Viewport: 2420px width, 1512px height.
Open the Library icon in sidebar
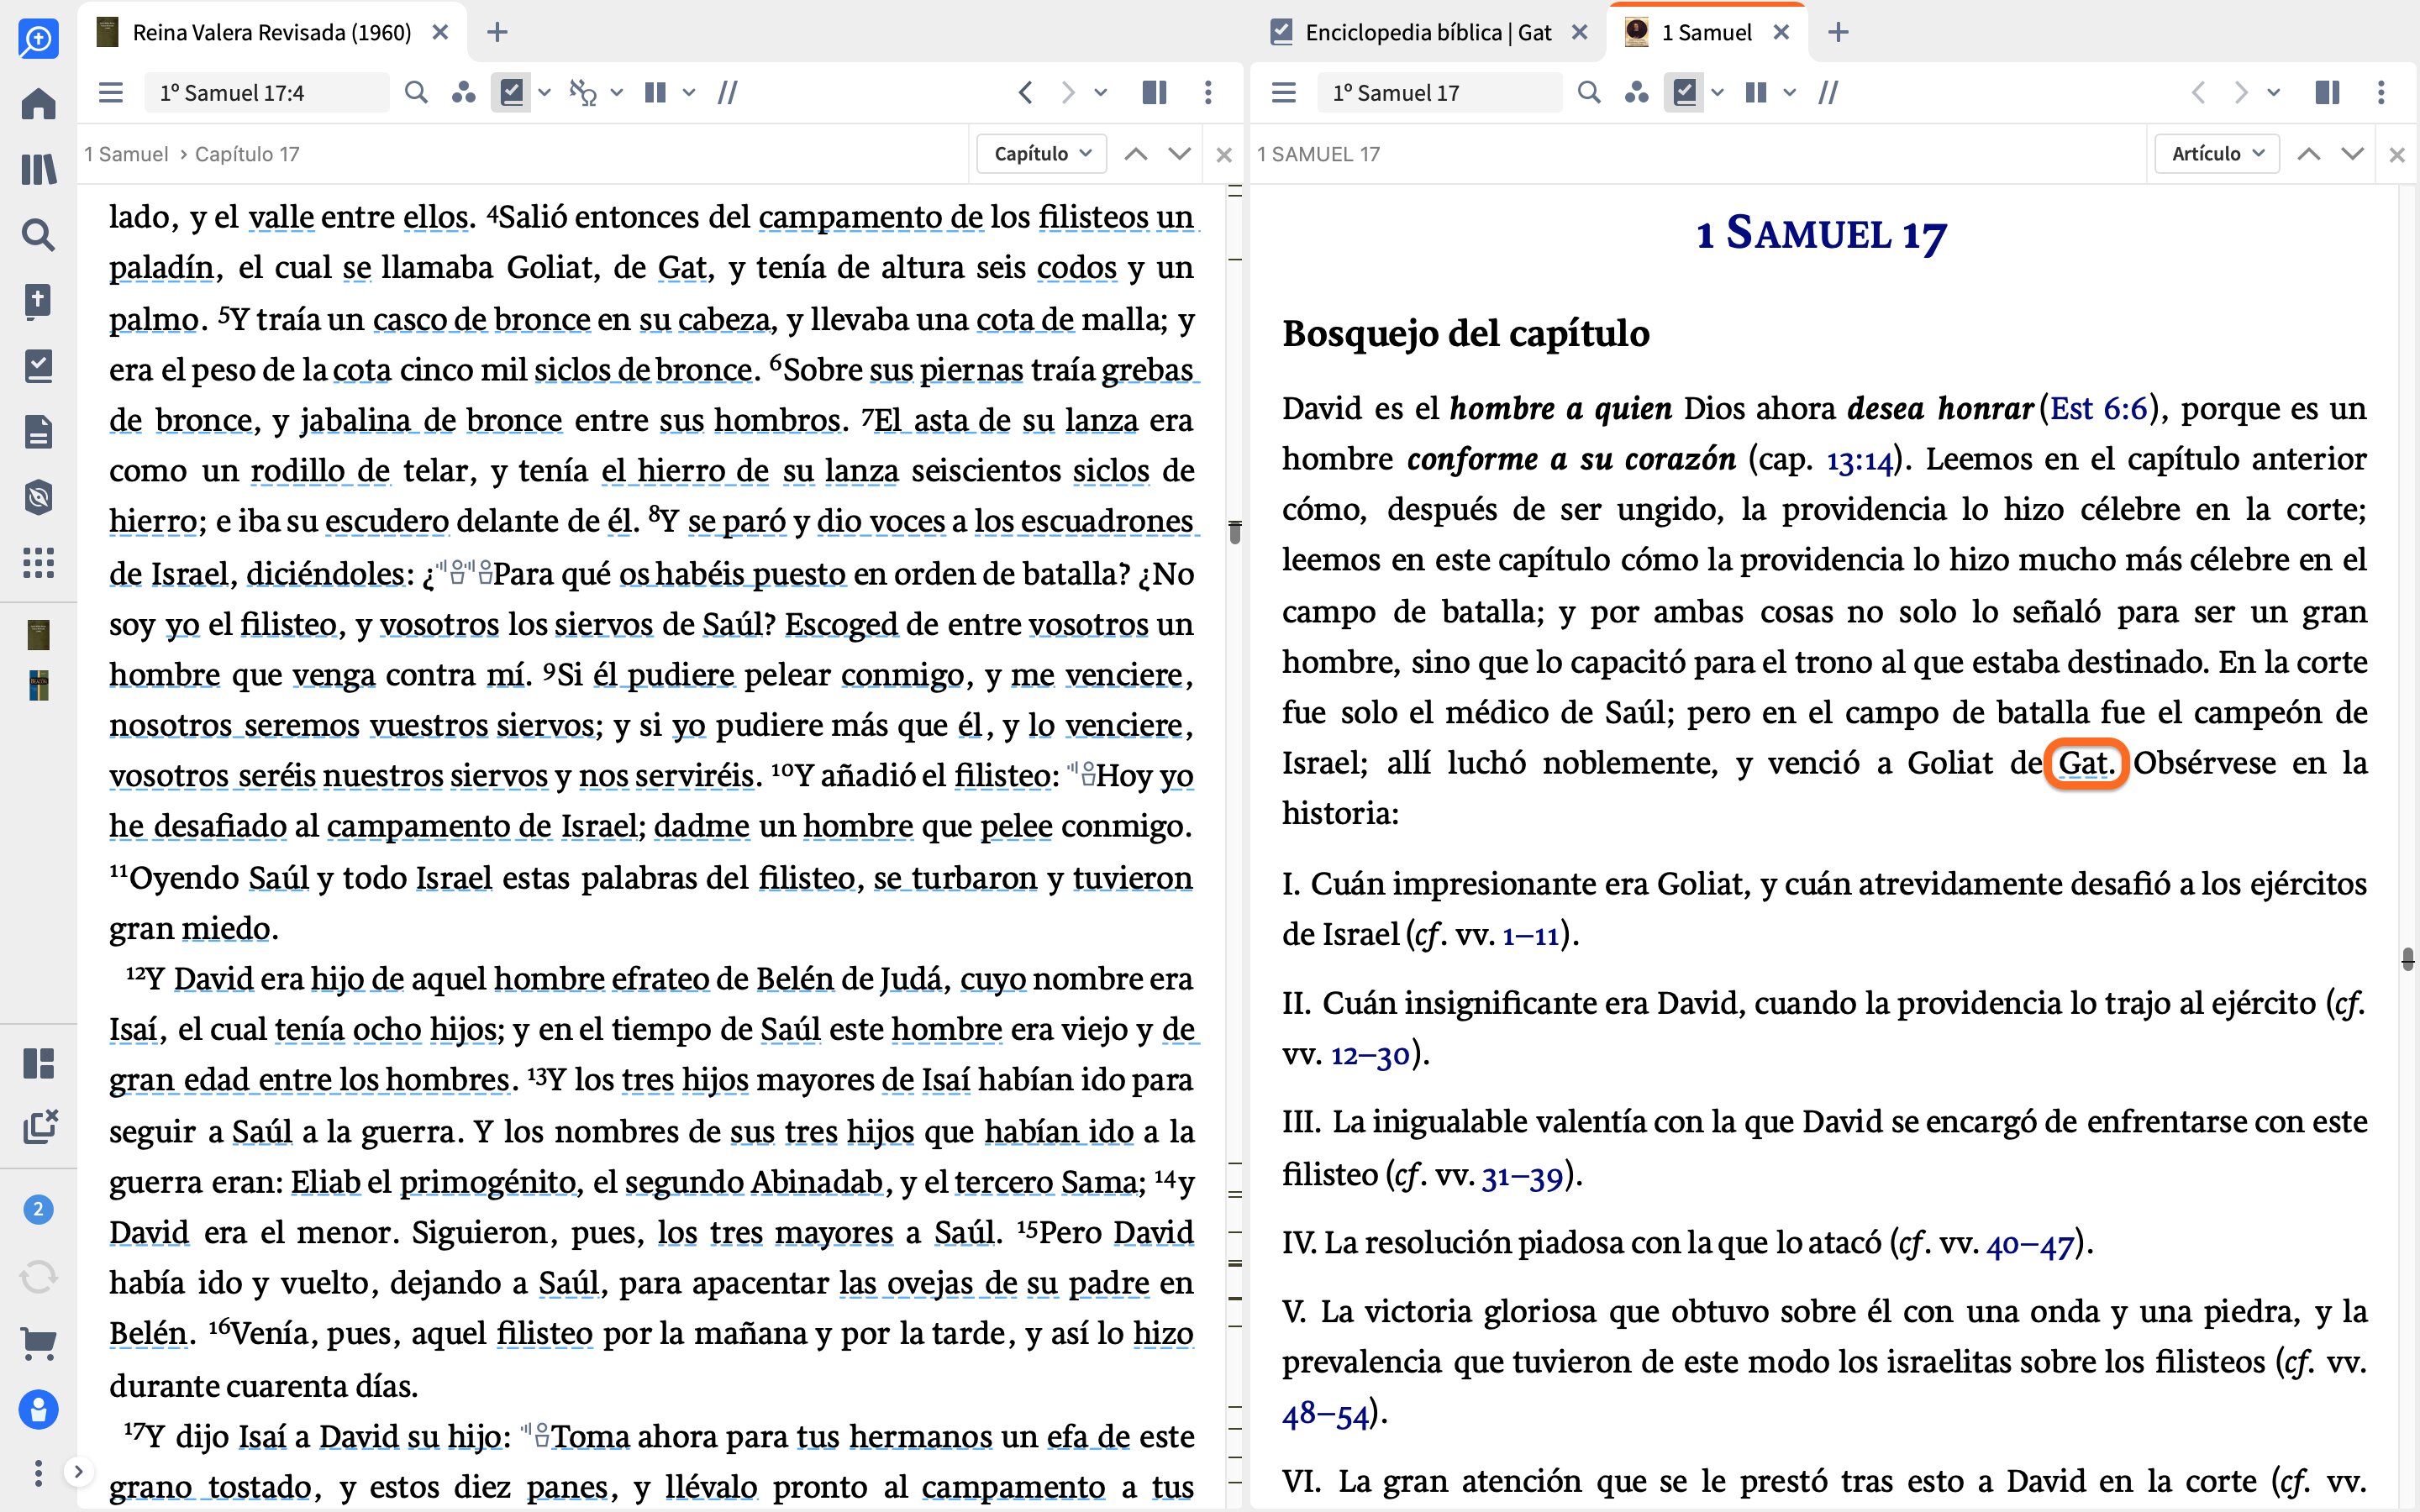(x=38, y=169)
